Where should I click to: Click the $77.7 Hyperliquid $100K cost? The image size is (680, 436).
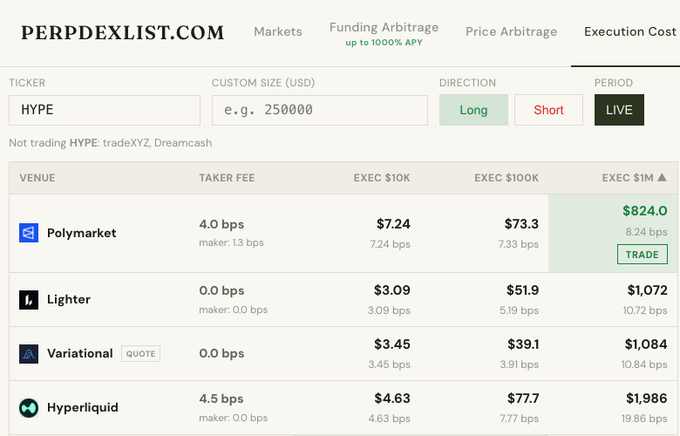coord(523,398)
